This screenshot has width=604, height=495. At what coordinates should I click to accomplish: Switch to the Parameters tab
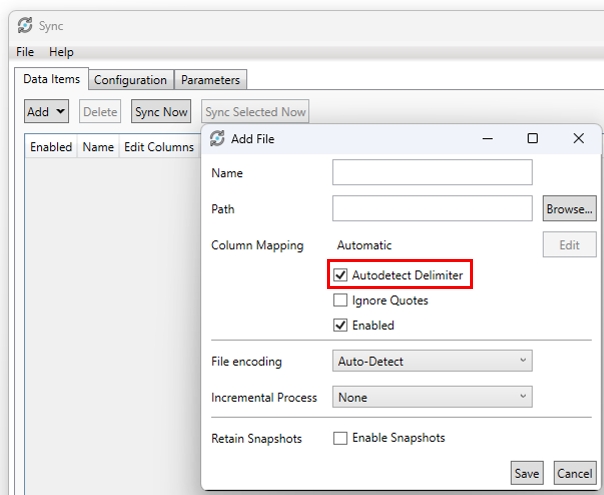pyautogui.click(x=210, y=80)
